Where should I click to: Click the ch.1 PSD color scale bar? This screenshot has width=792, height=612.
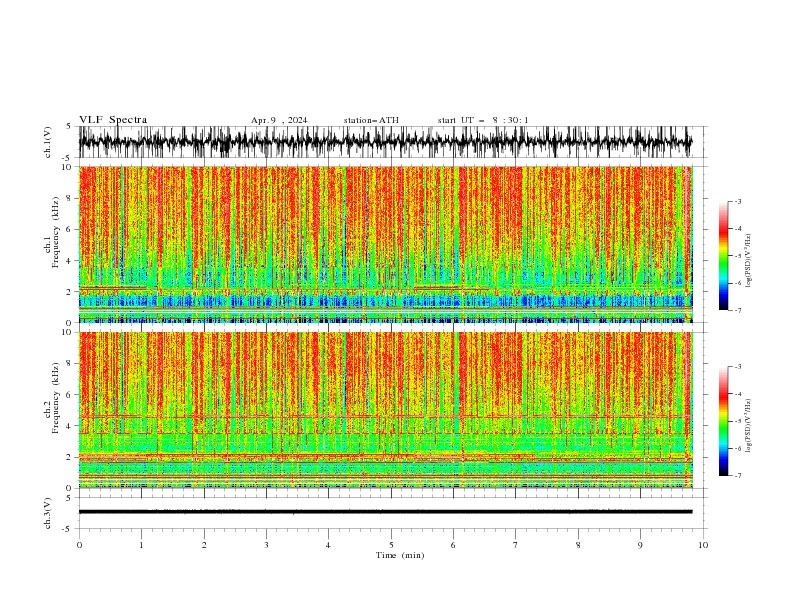(x=724, y=255)
